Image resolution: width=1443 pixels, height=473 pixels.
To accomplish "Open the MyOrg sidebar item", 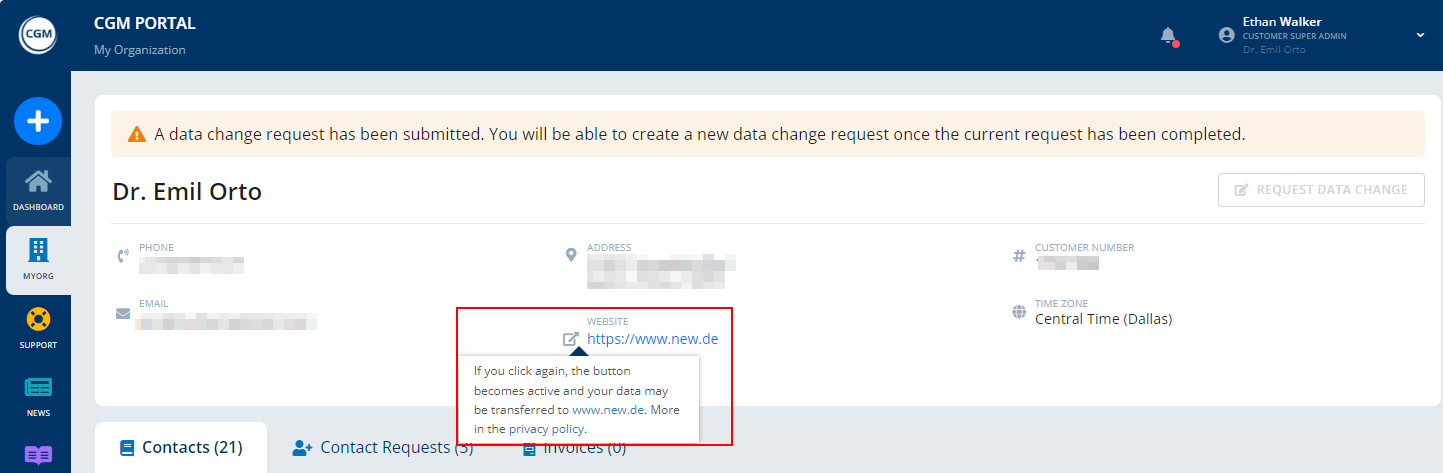I will click(38, 260).
